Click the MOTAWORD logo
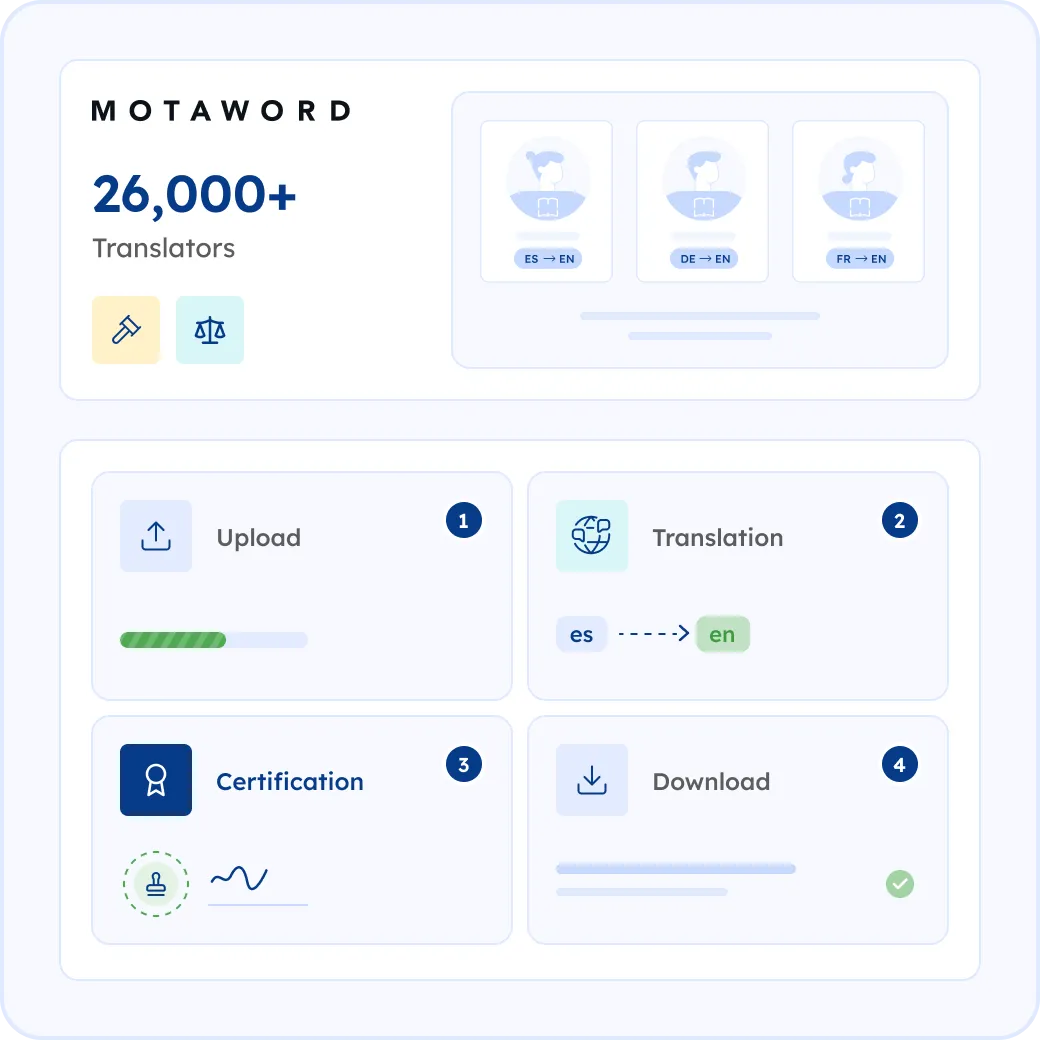Image resolution: width=1040 pixels, height=1040 pixels. (x=221, y=111)
